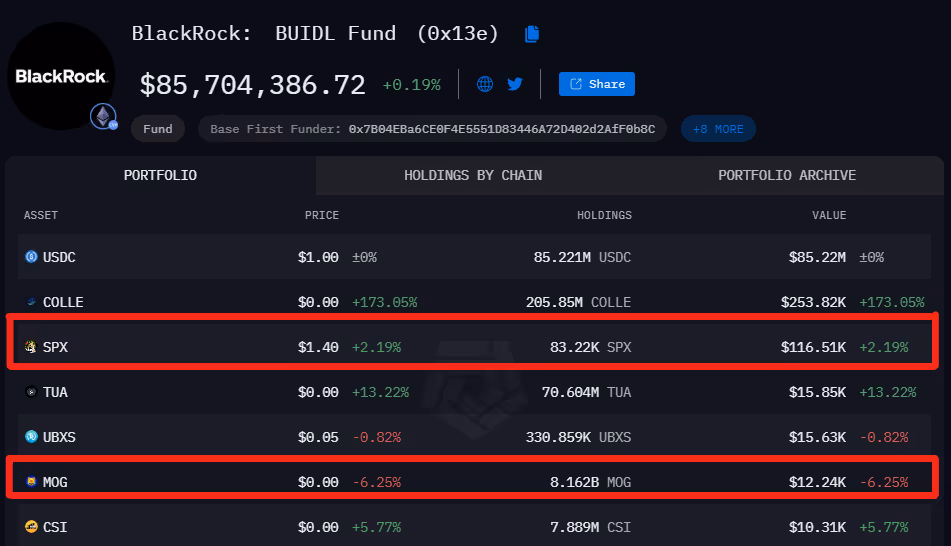Click the Share button
Screen dimensions: 951x546
pyautogui.click(x=597, y=84)
